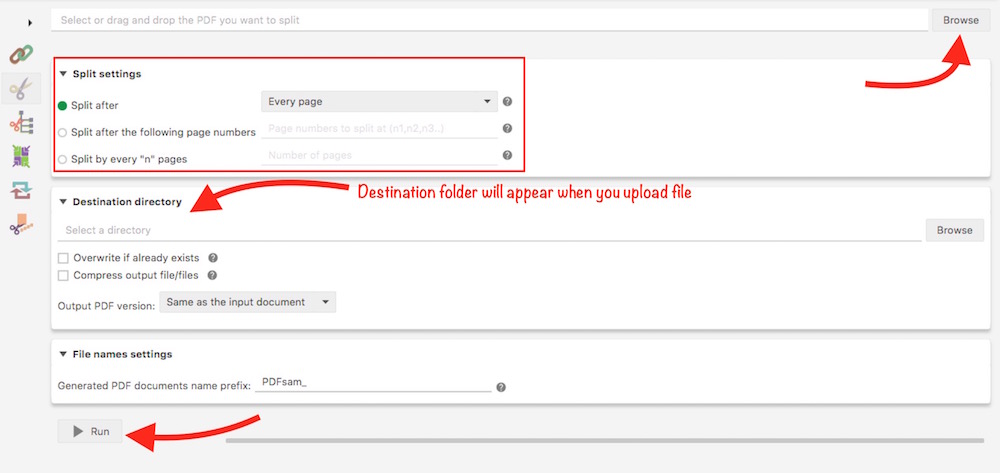Open Split by size tool icon

tap(21, 225)
